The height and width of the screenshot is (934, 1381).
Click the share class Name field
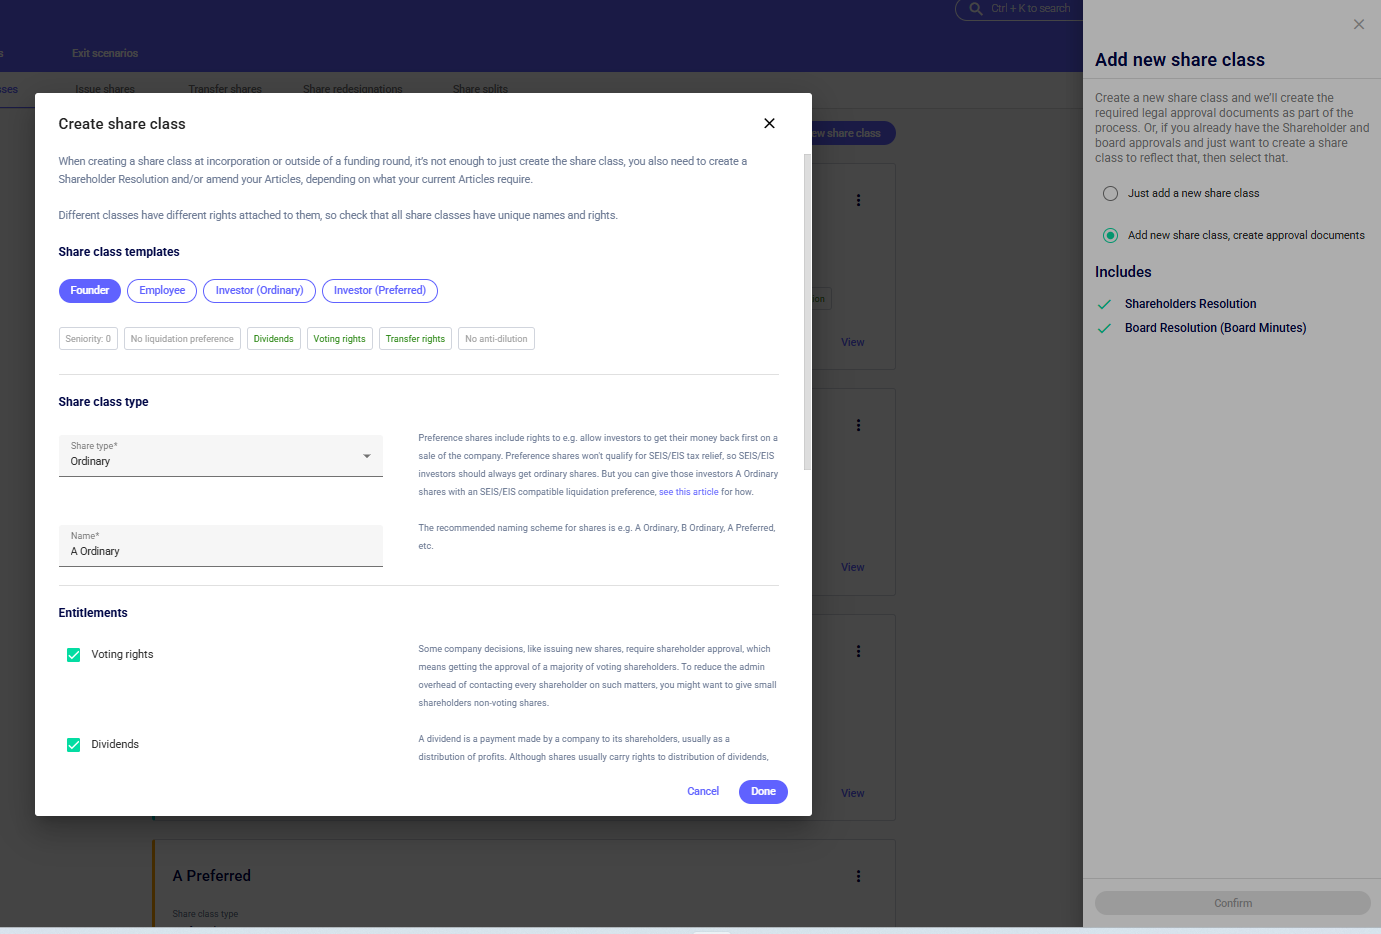pyautogui.click(x=220, y=551)
